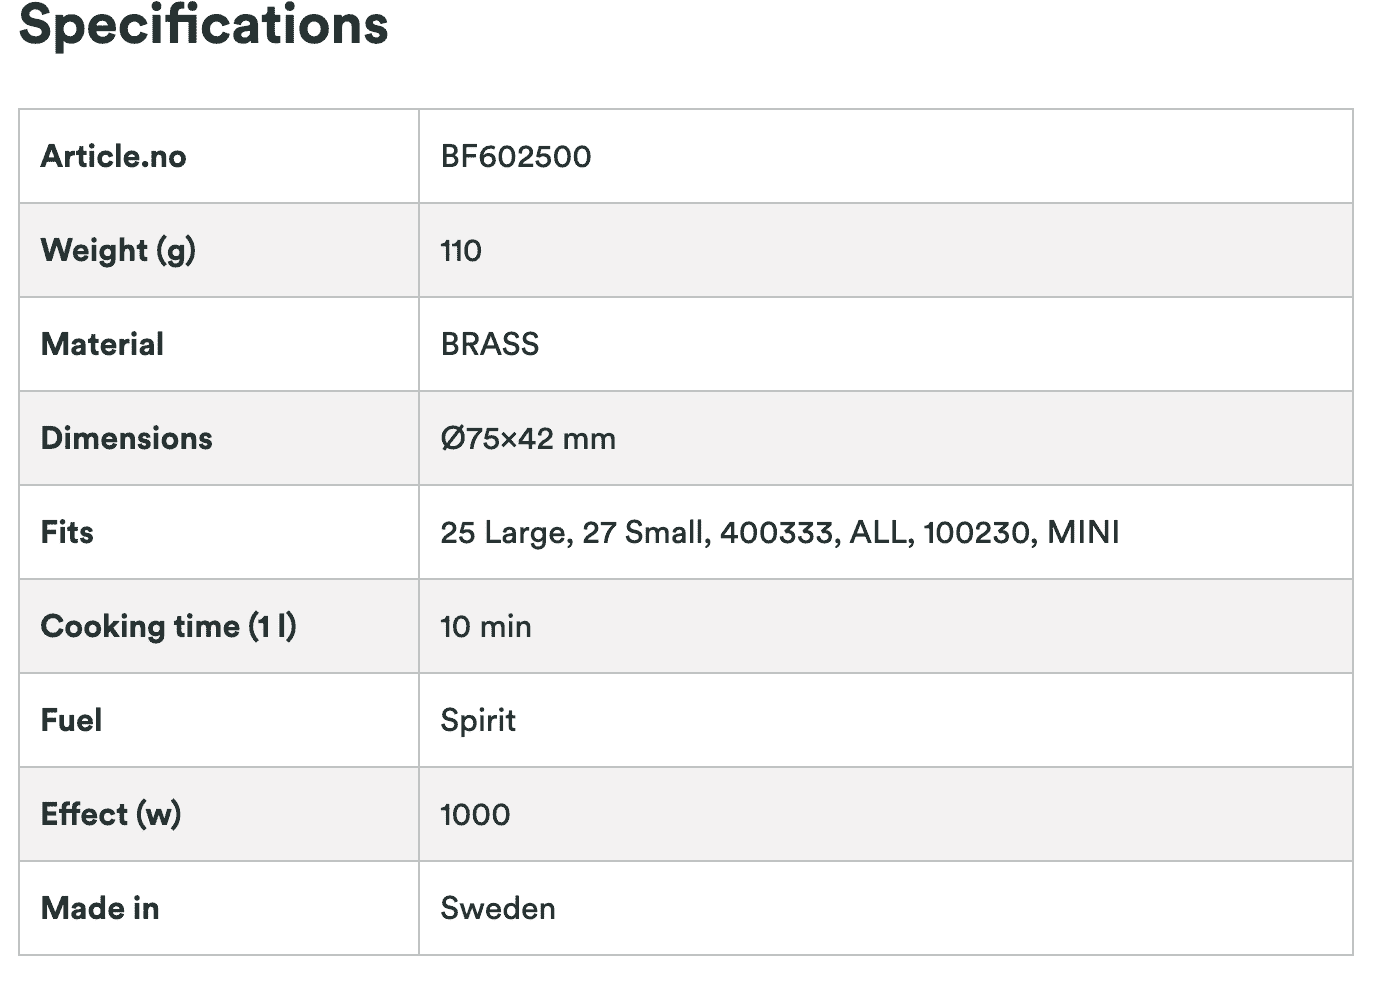Image resolution: width=1380 pixels, height=998 pixels.
Task: Click the Cooking time (1 l) label
Action: click(x=168, y=626)
